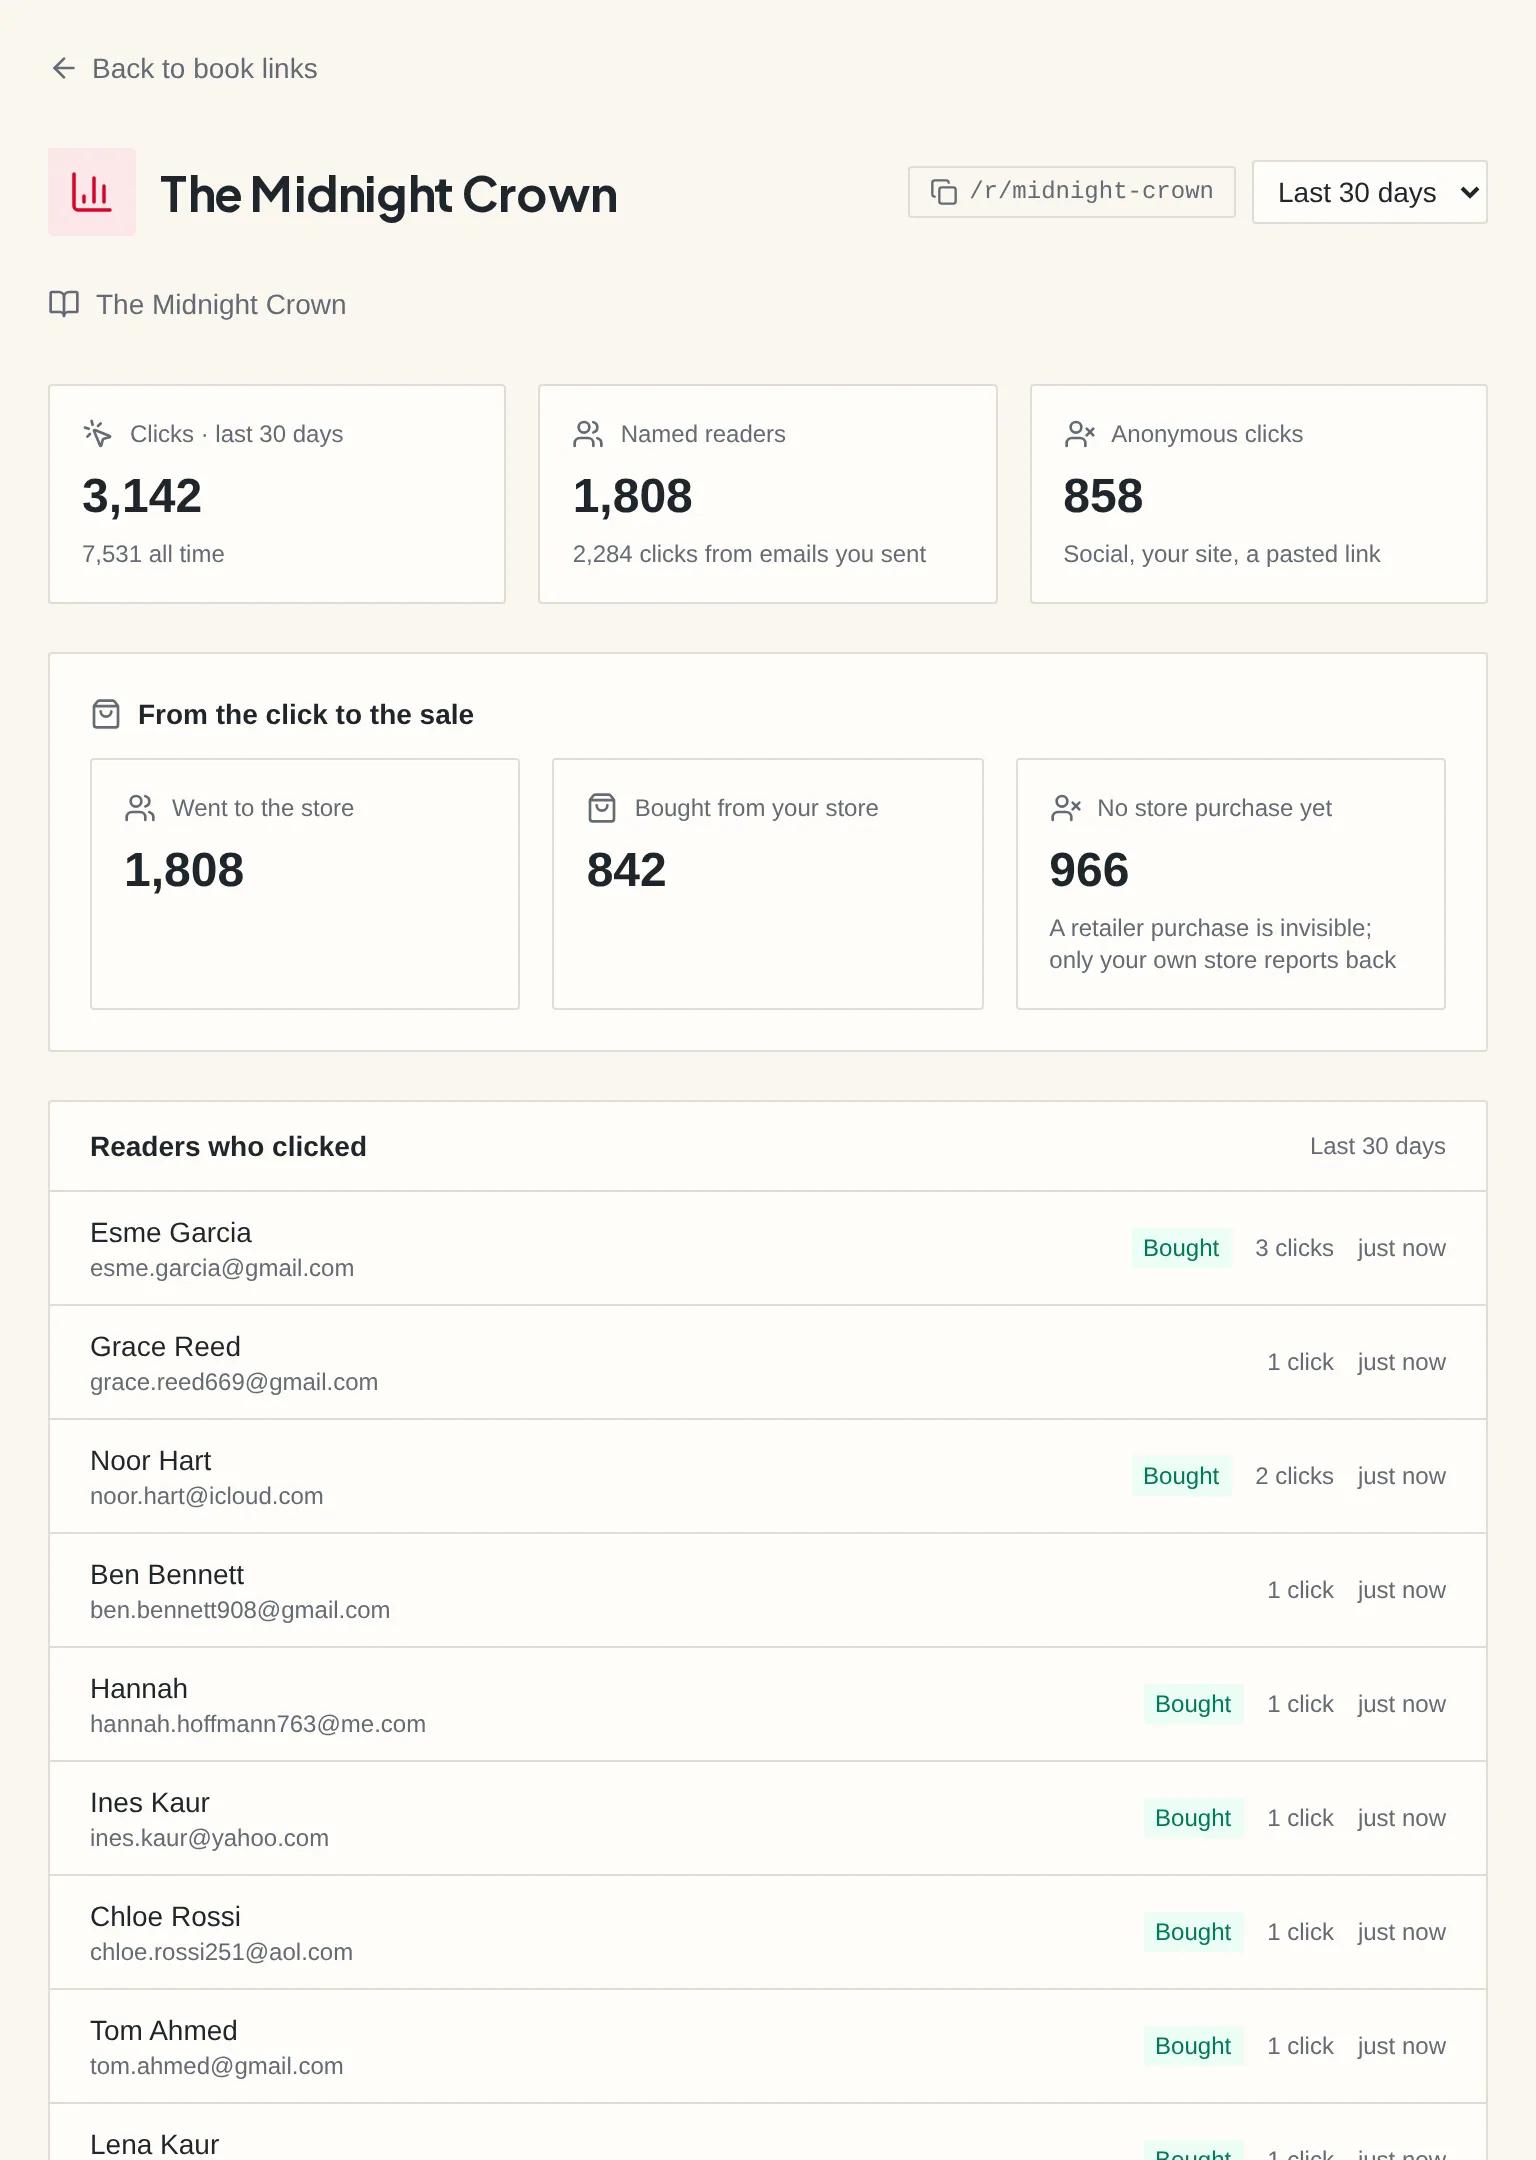This screenshot has width=1536, height=2160.
Task: Click the Bought badge on Tom Ahmed row
Action: point(1193,2046)
